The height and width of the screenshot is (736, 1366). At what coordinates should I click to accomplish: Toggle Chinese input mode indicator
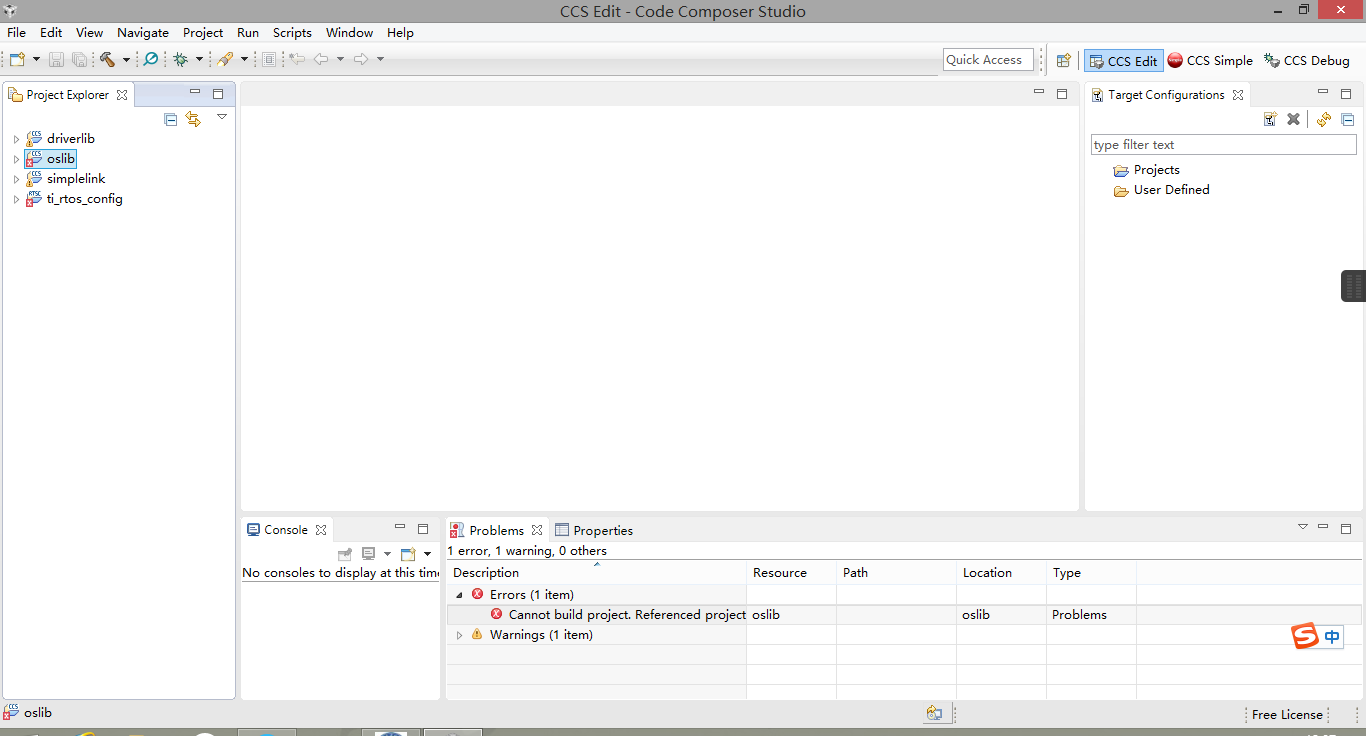tap(1332, 636)
